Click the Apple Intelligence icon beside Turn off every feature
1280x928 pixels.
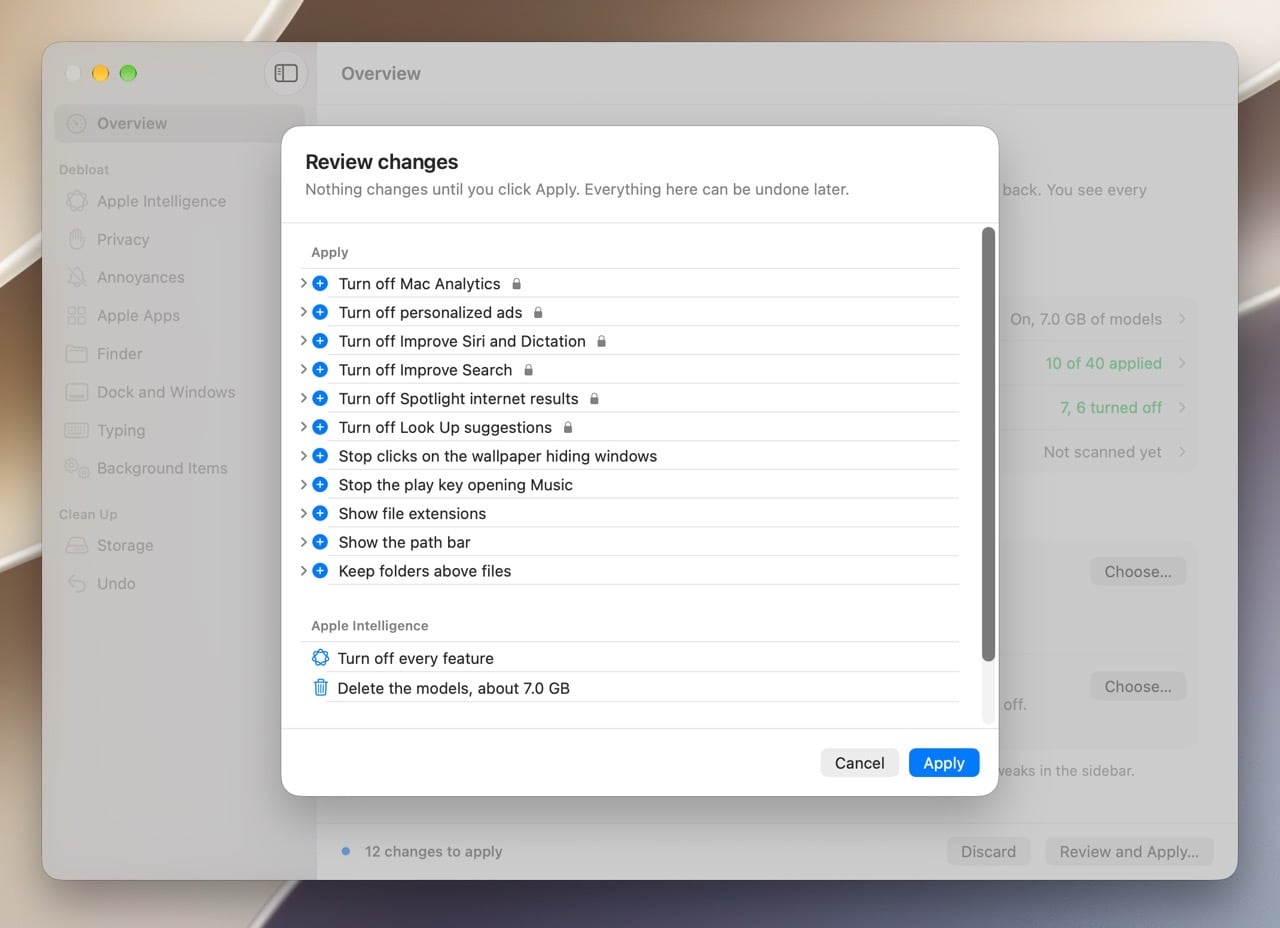pyautogui.click(x=320, y=658)
